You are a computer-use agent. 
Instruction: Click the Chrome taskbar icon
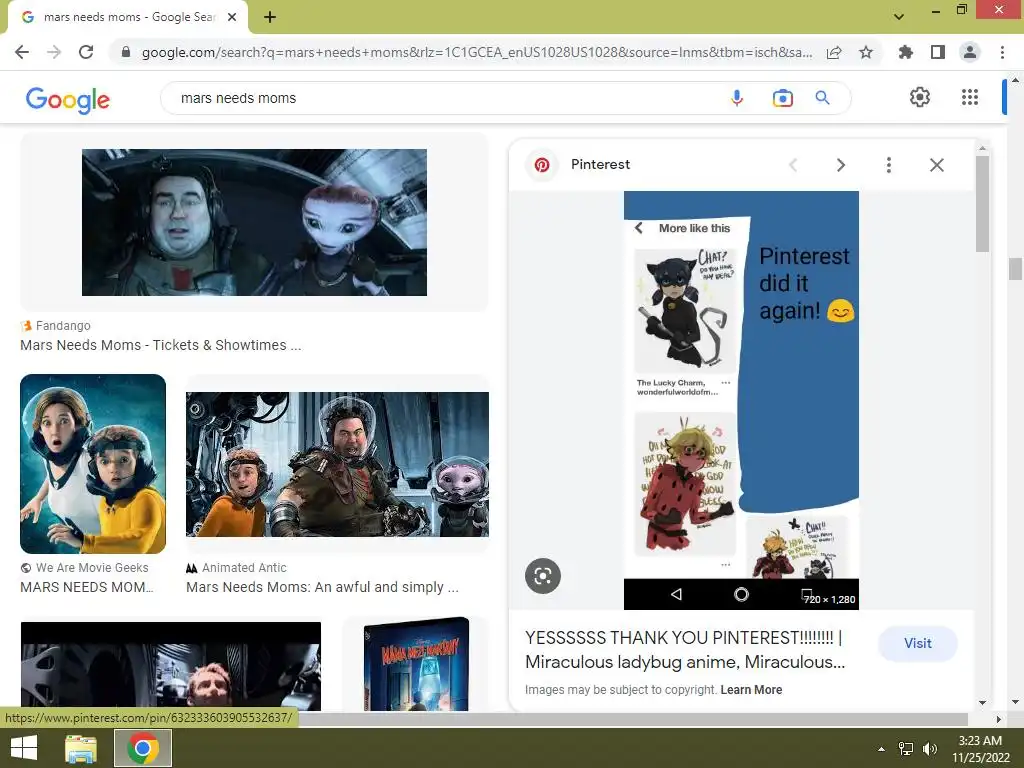point(143,748)
